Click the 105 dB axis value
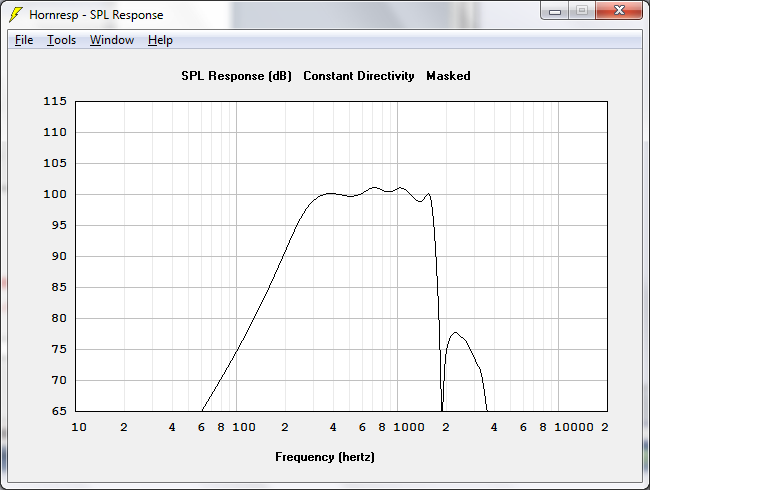Screen dimensions: 768x490 click(55, 163)
